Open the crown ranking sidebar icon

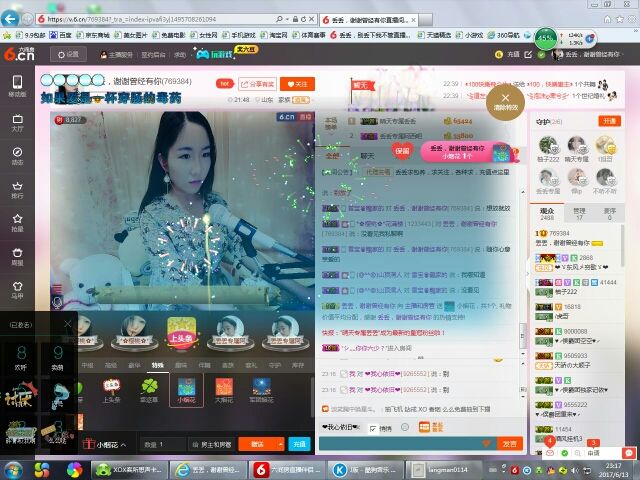point(17,189)
